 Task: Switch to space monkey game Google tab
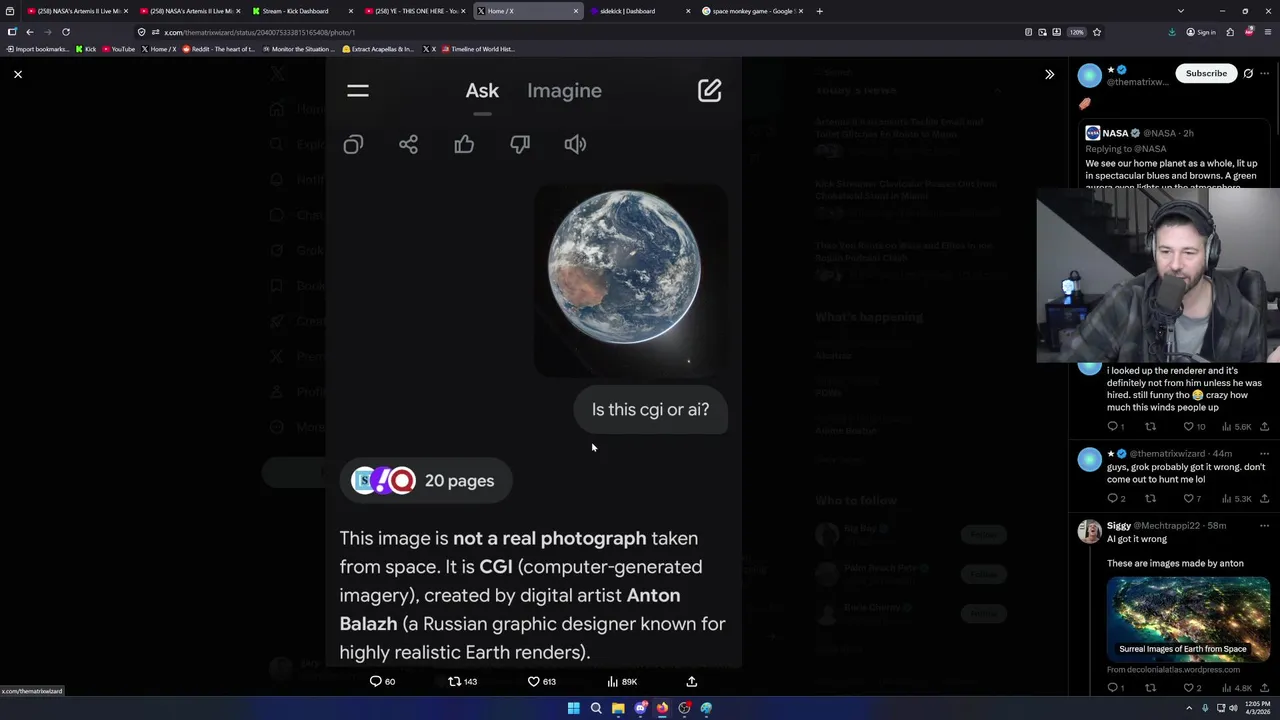click(x=752, y=11)
